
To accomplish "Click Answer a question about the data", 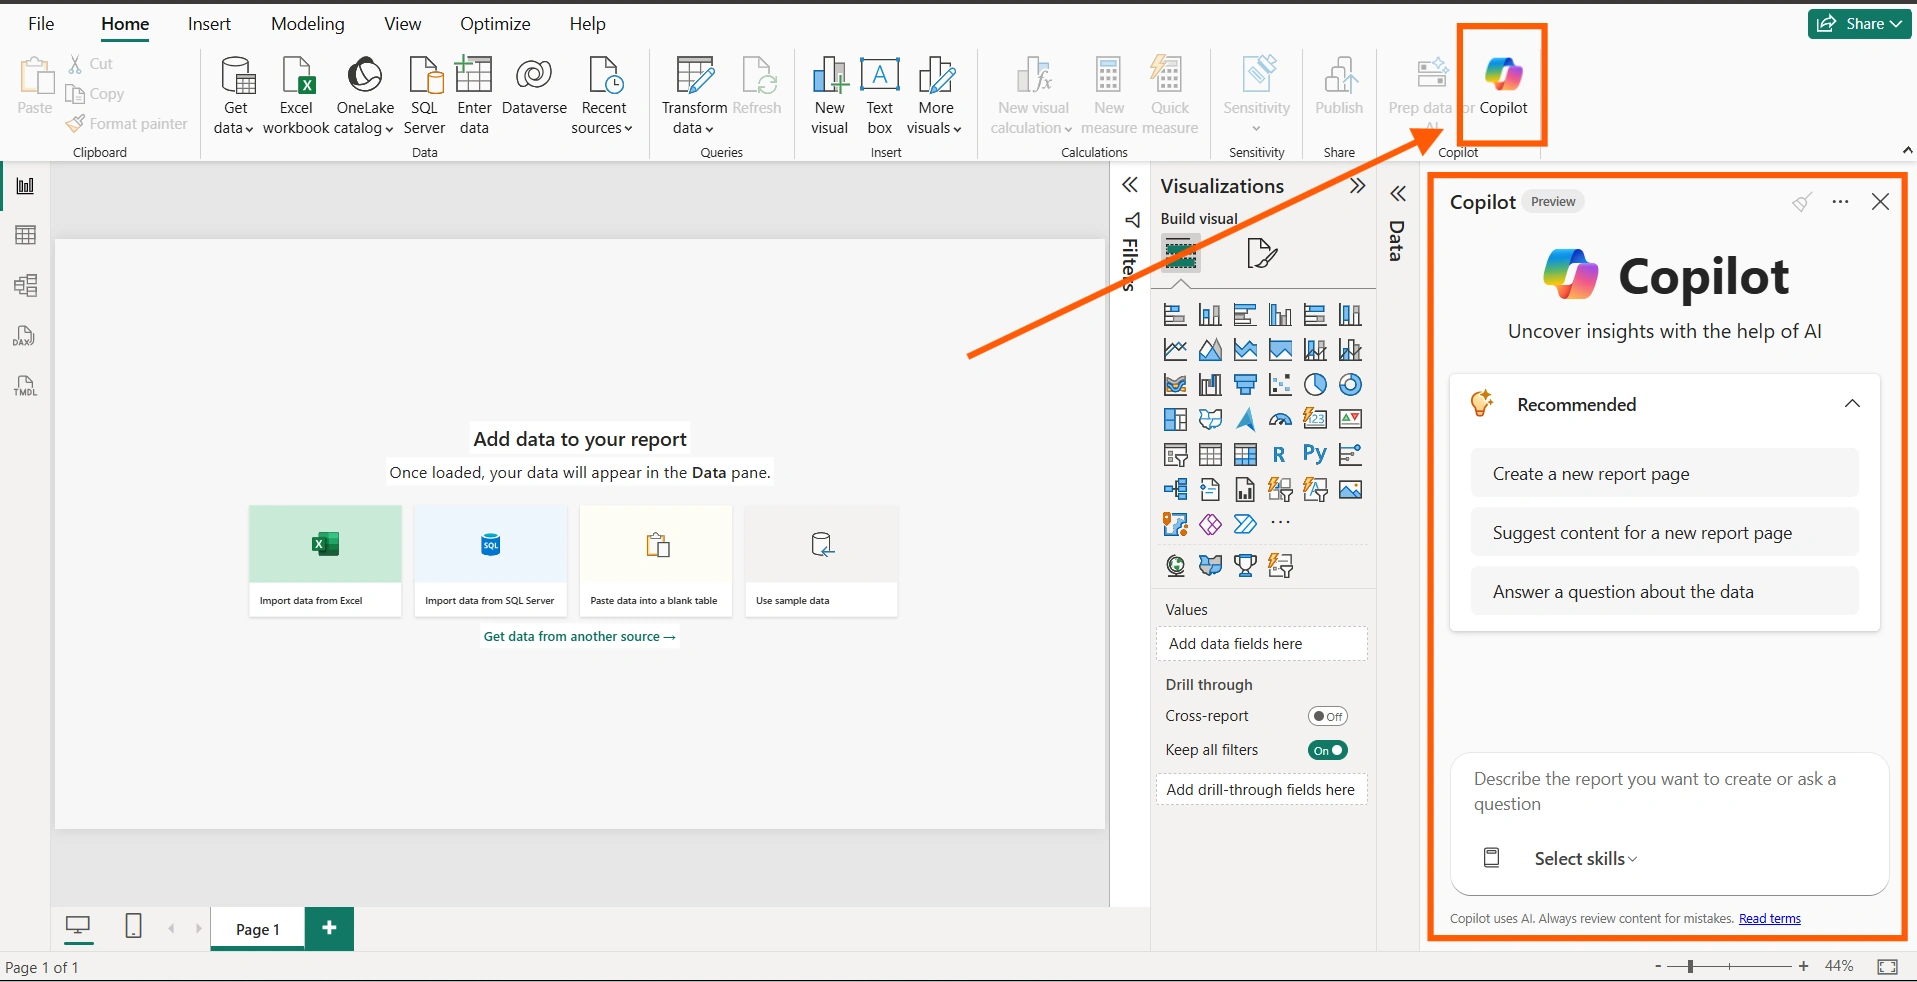I will (1664, 592).
